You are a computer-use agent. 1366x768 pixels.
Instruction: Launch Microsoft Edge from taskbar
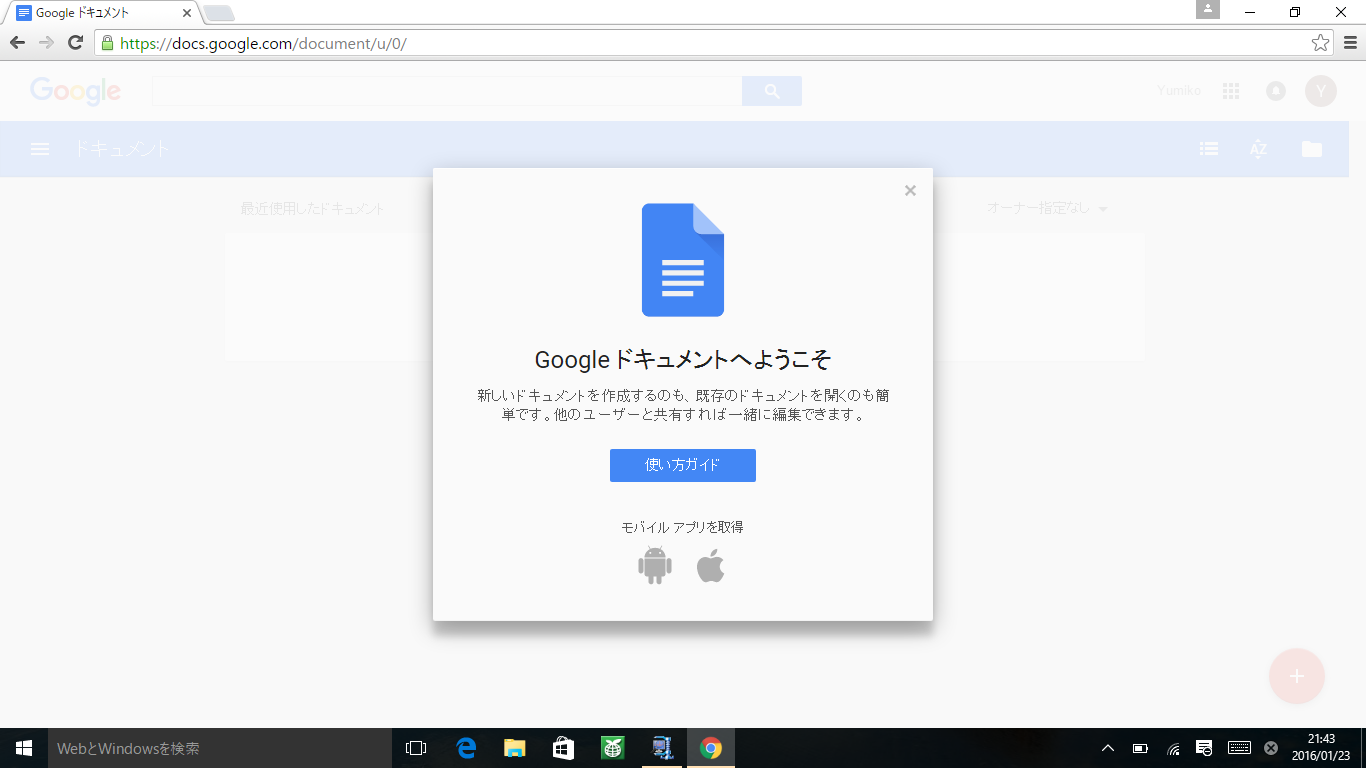[466, 748]
